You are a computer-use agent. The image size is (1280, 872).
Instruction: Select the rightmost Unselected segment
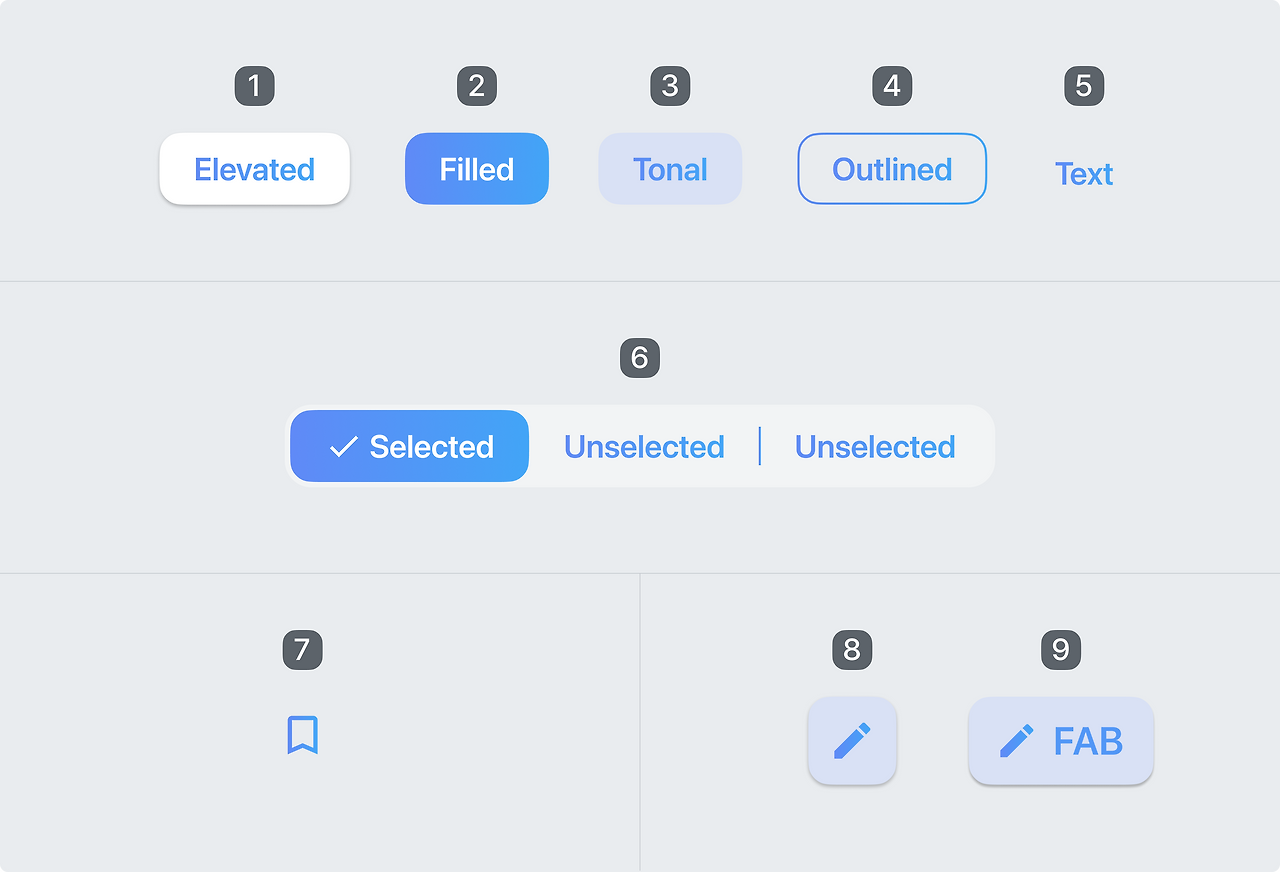pos(875,446)
